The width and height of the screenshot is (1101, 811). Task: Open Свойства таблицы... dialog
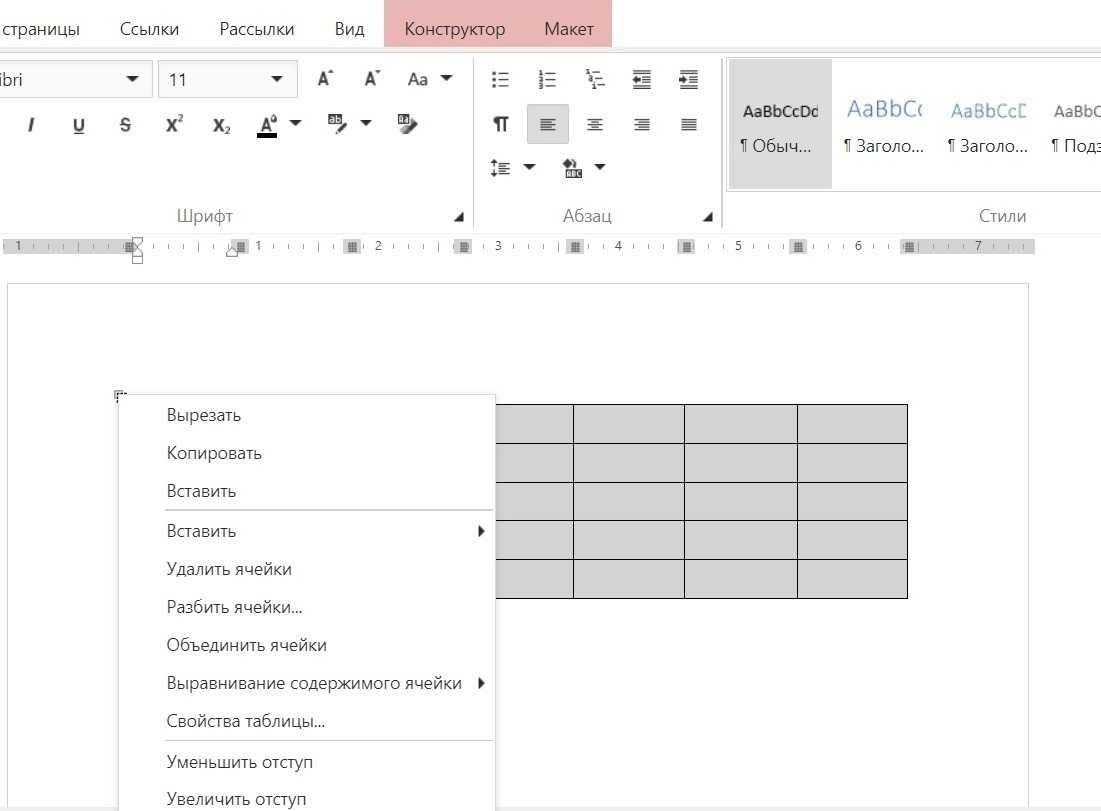tap(246, 721)
